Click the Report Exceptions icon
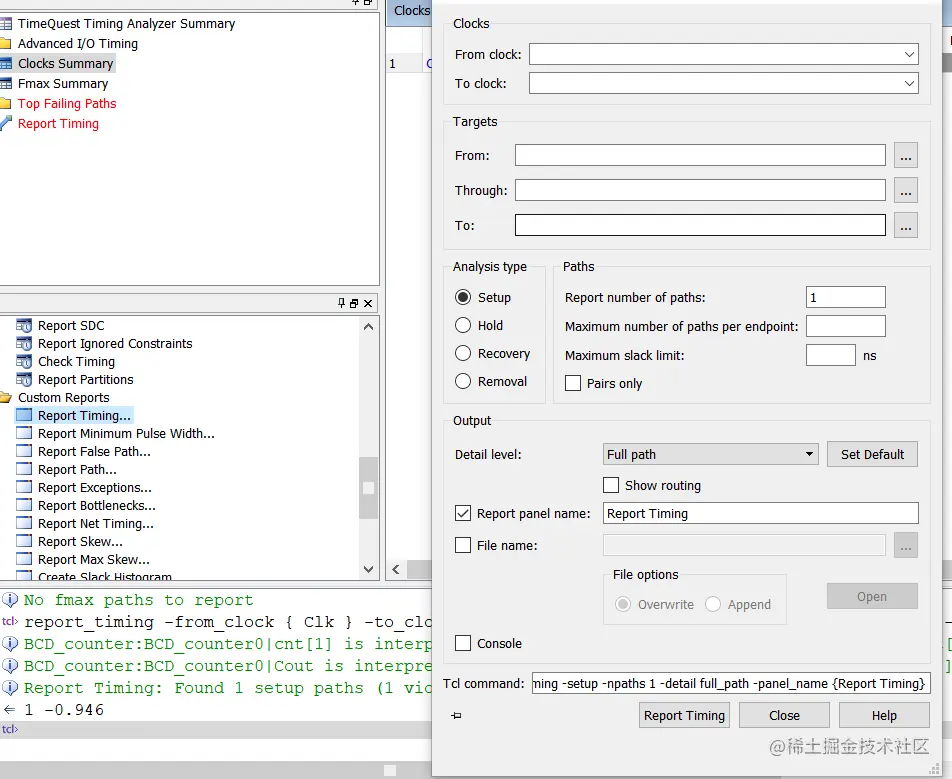This screenshot has width=952, height=779. tap(24, 488)
